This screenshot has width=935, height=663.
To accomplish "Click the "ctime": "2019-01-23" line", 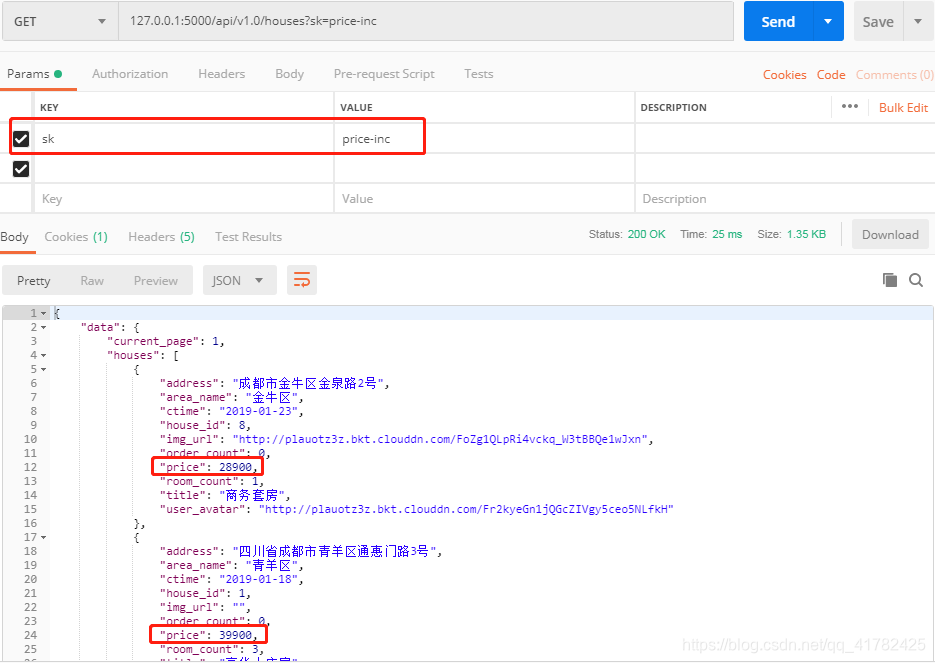I will 231,411.
